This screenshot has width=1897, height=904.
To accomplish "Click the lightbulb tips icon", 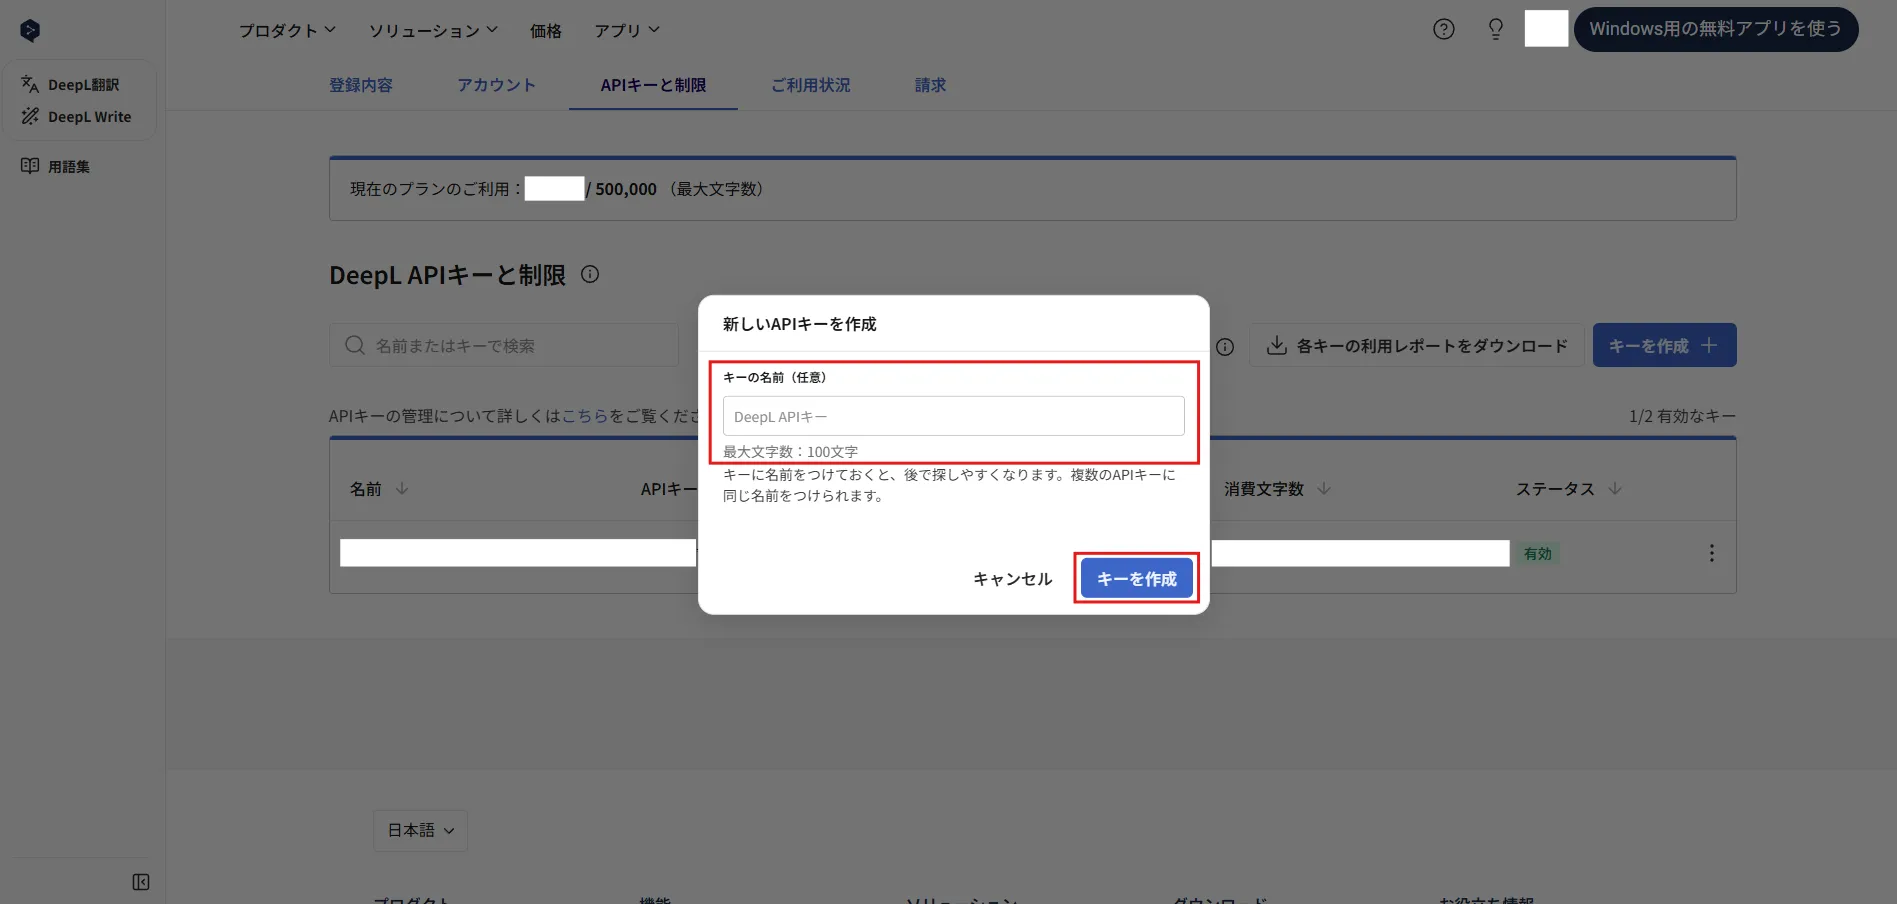I will coord(1496,29).
